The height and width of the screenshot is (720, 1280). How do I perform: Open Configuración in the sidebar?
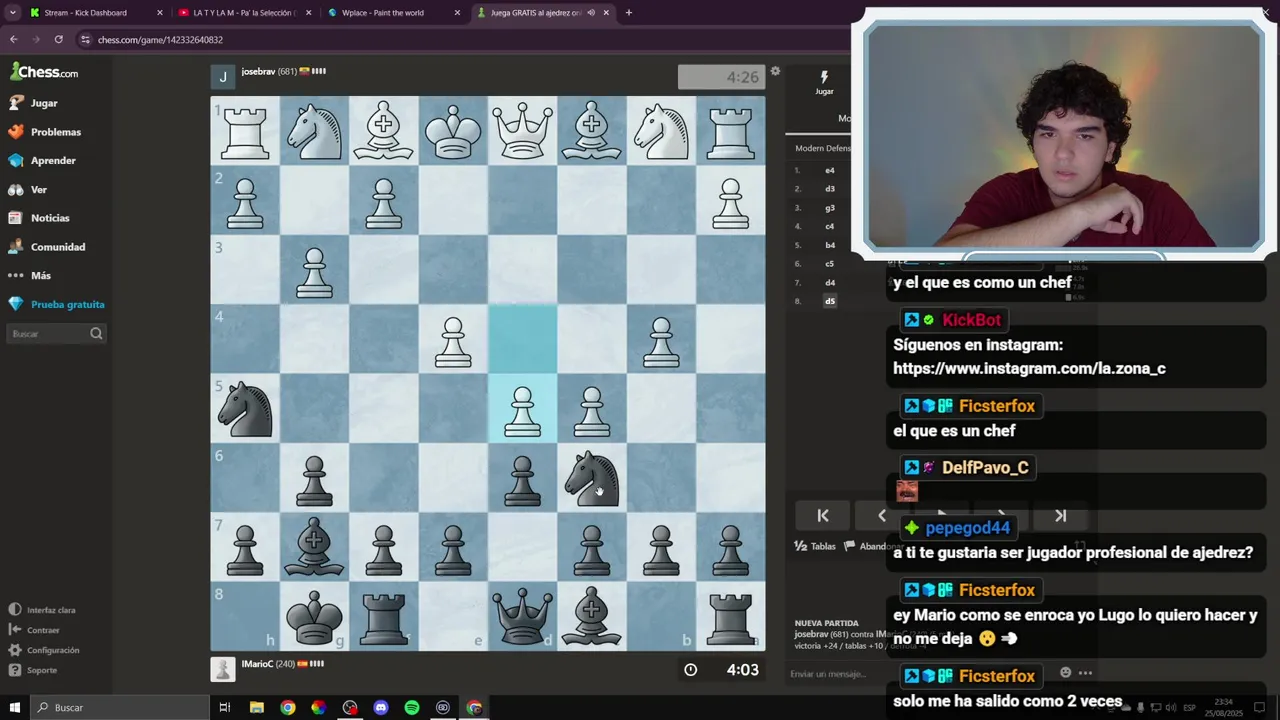(x=44, y=650)
